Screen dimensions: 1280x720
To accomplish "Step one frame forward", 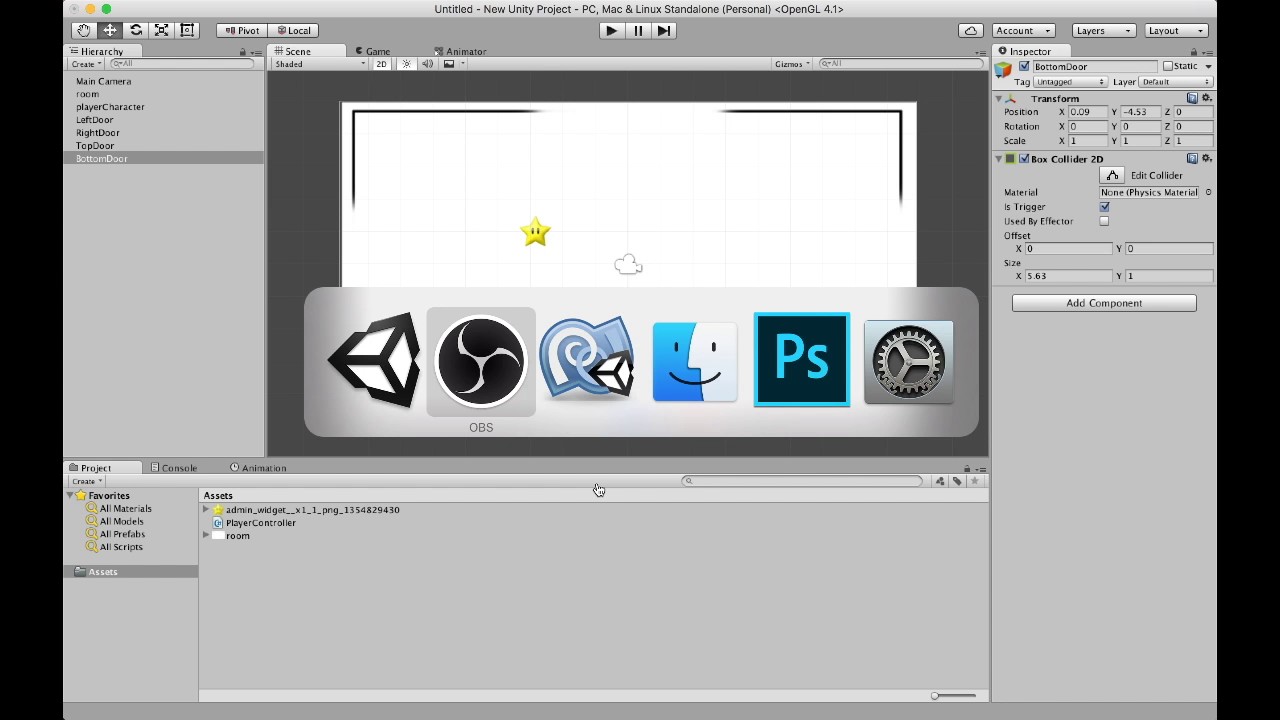I will (664, 31).
